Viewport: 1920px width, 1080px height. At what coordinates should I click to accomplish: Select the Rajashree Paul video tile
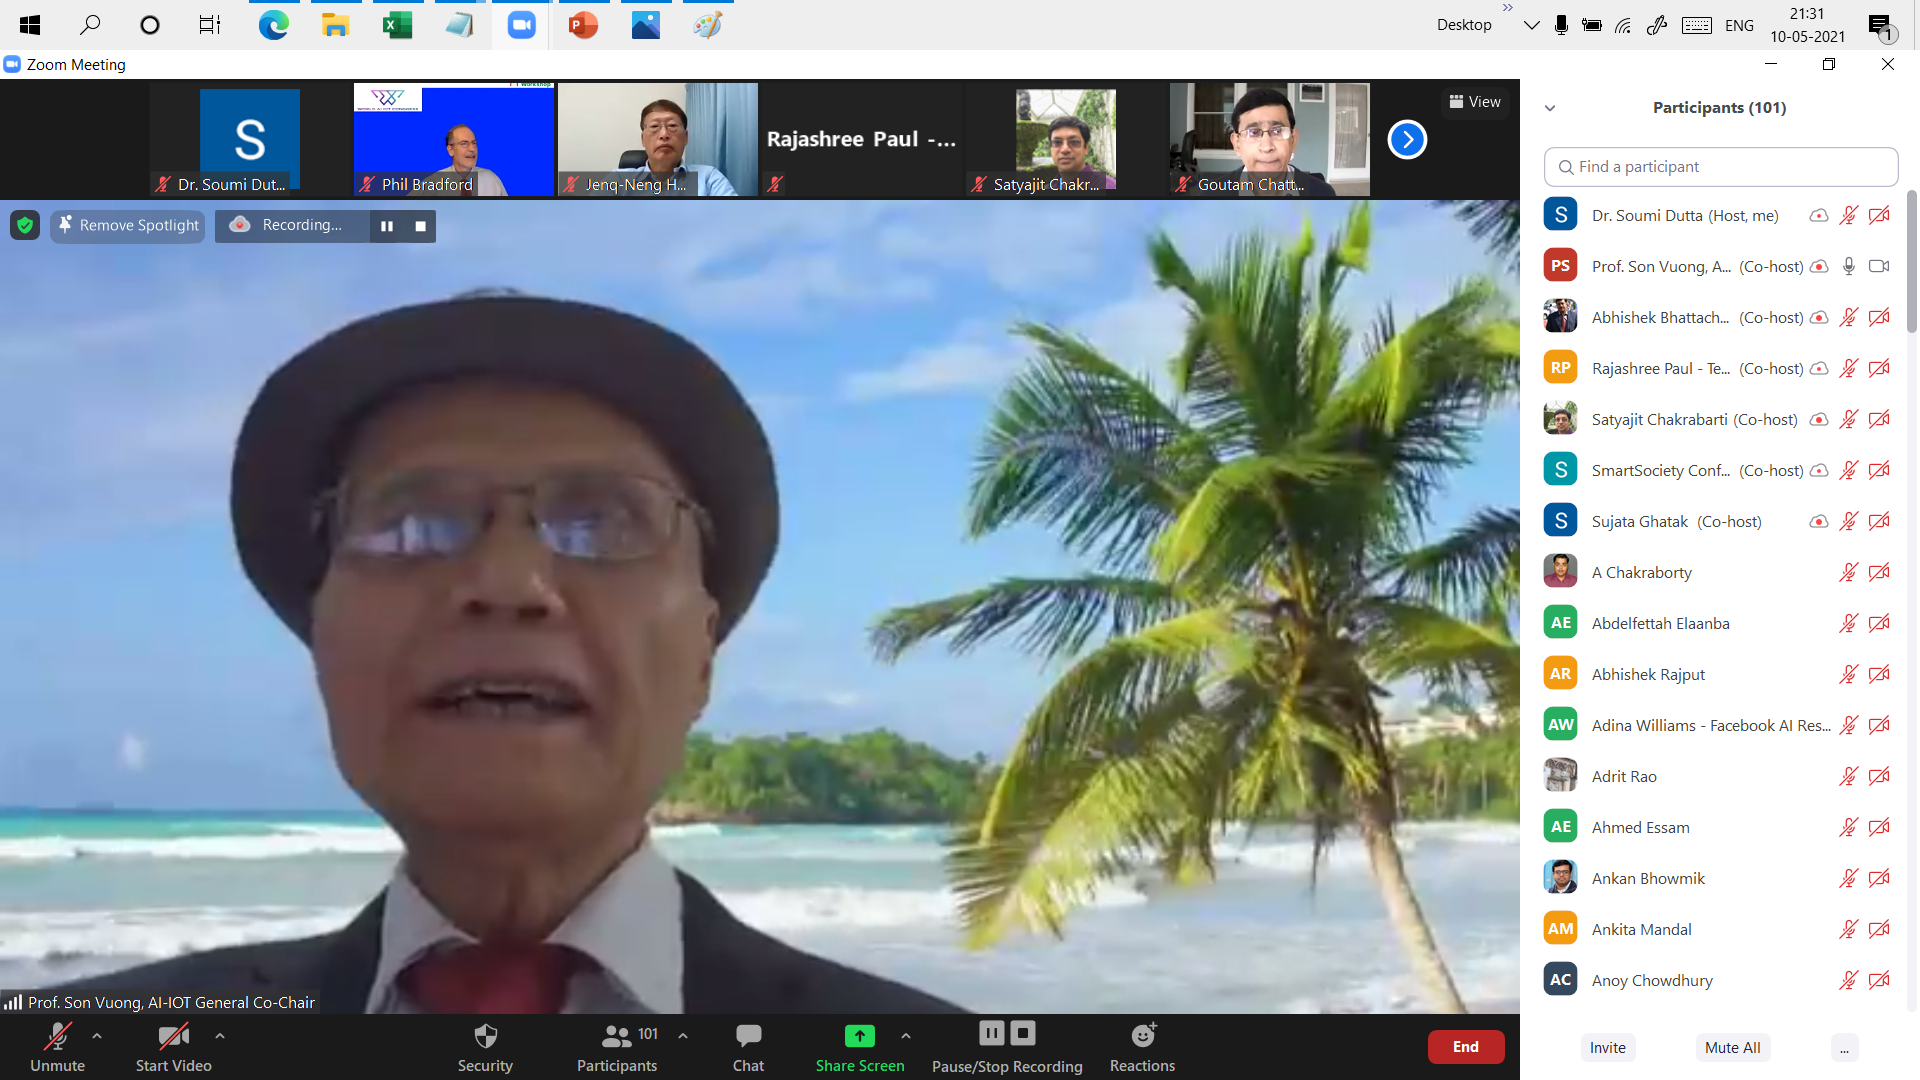(x=861, y=139)
